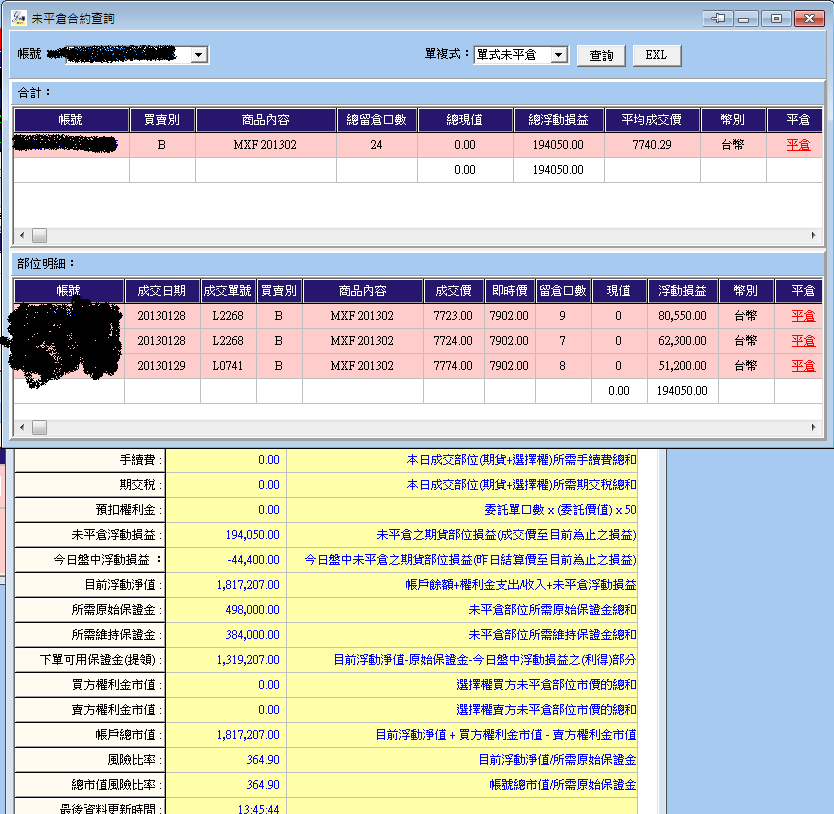Click 風險比率 value 364.90
This screenshot has width=834, height=814.
tap(263, 760)
